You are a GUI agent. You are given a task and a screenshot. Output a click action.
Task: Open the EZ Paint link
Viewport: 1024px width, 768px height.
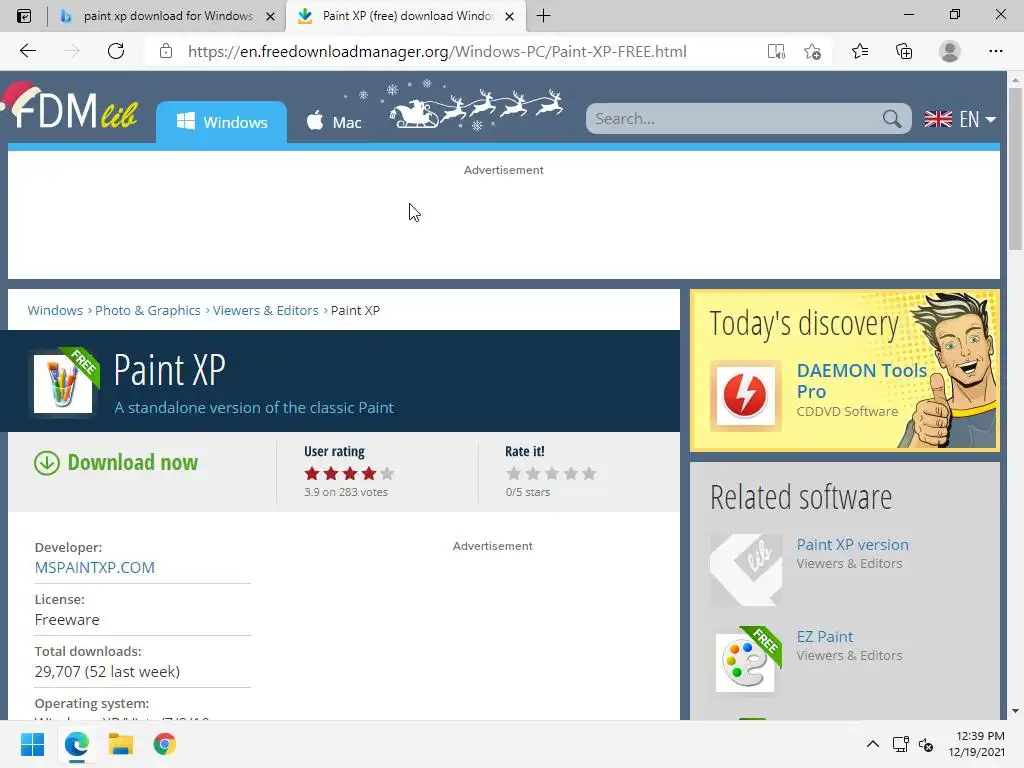824,637
